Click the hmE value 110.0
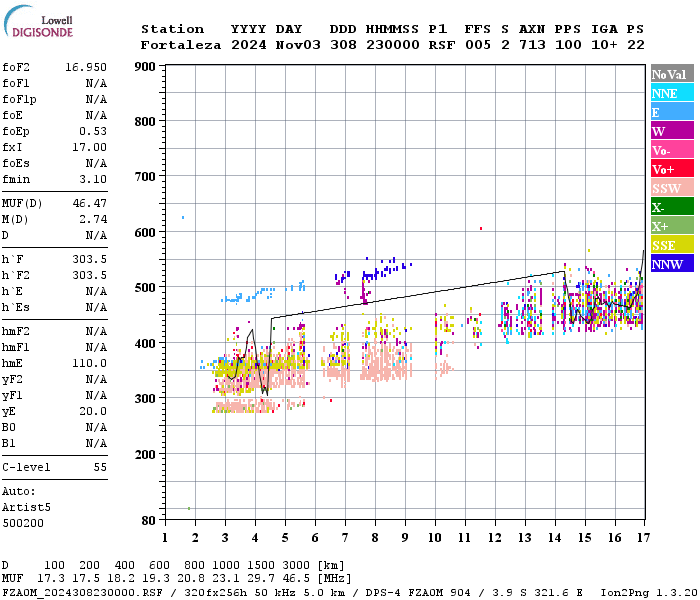The image size is (700, 600). pos(89,363)
